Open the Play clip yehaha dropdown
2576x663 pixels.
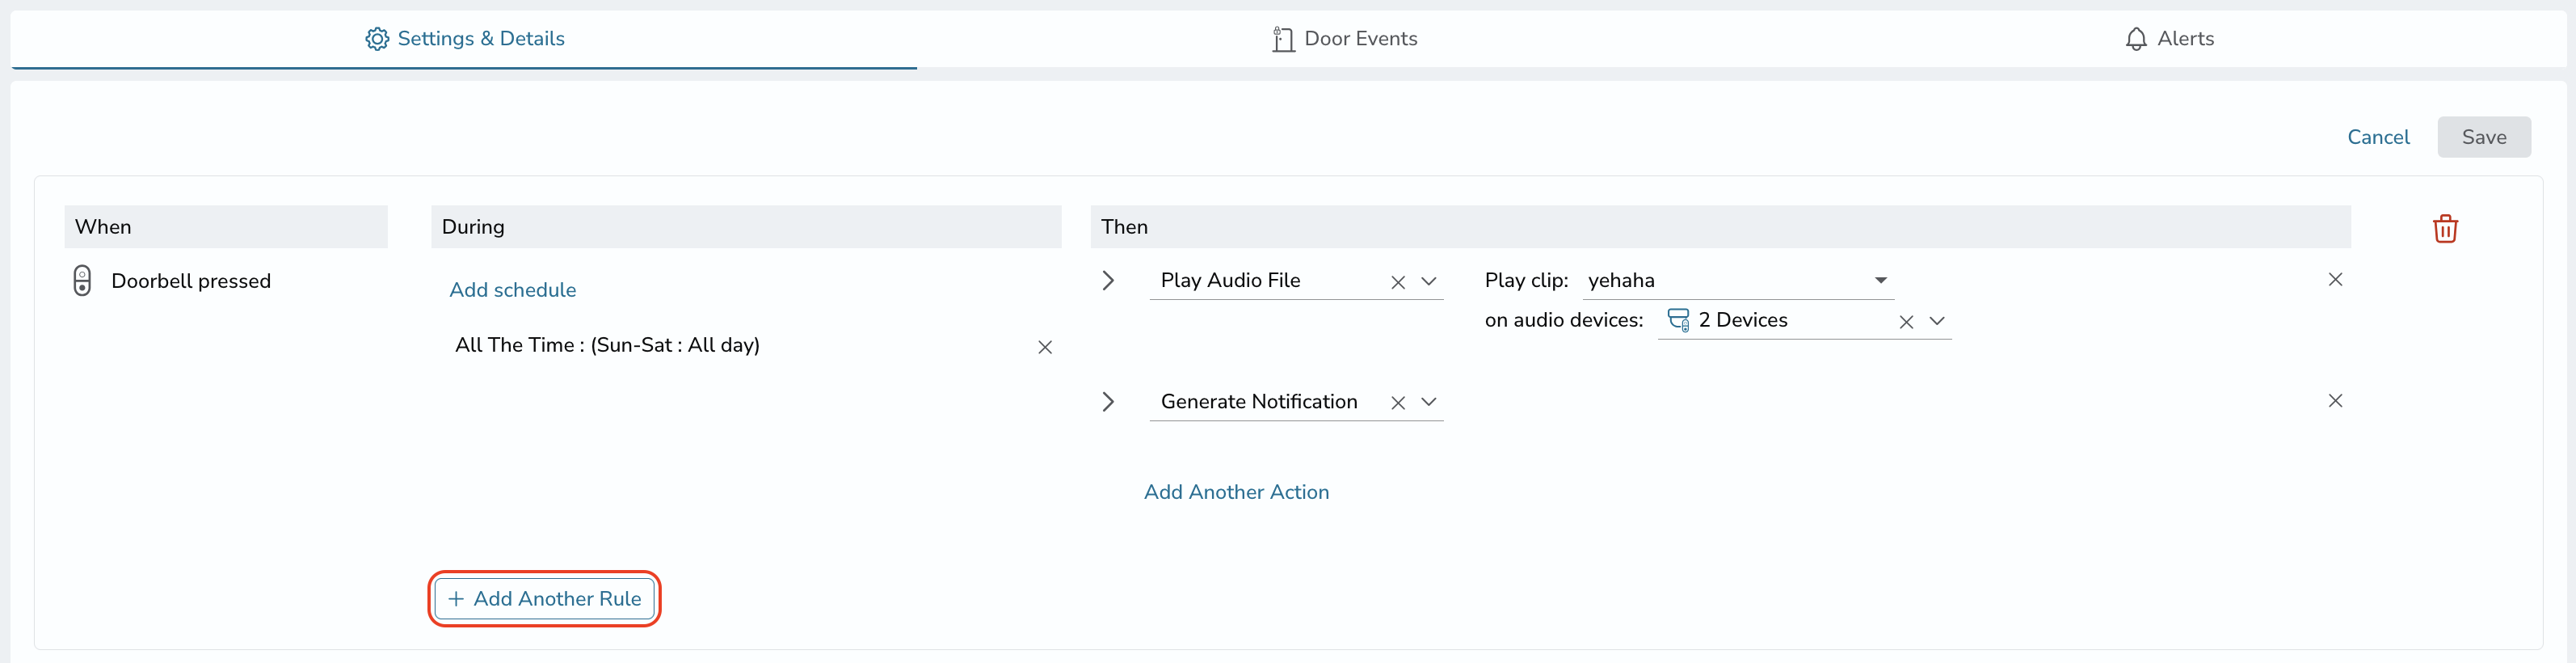(1738, 281)
